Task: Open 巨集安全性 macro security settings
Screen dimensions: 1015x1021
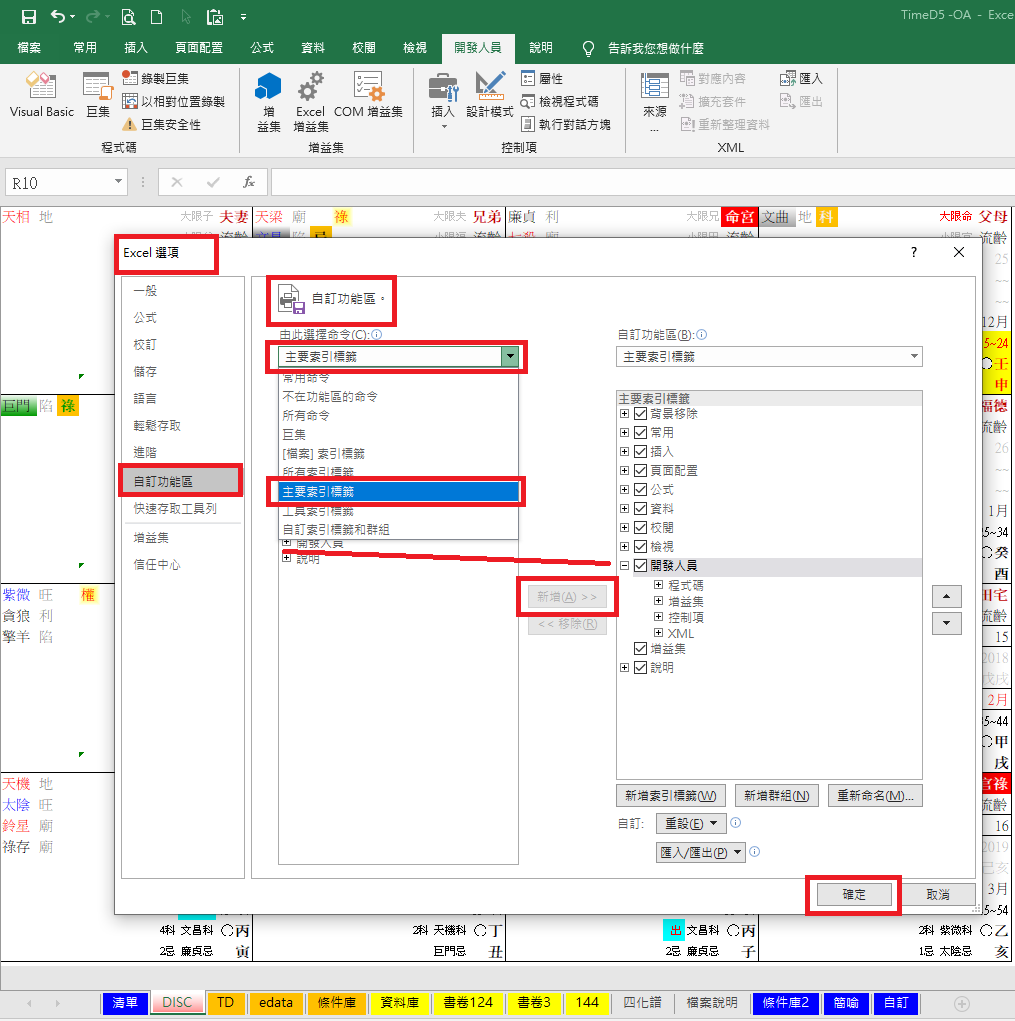Action: 162,124
